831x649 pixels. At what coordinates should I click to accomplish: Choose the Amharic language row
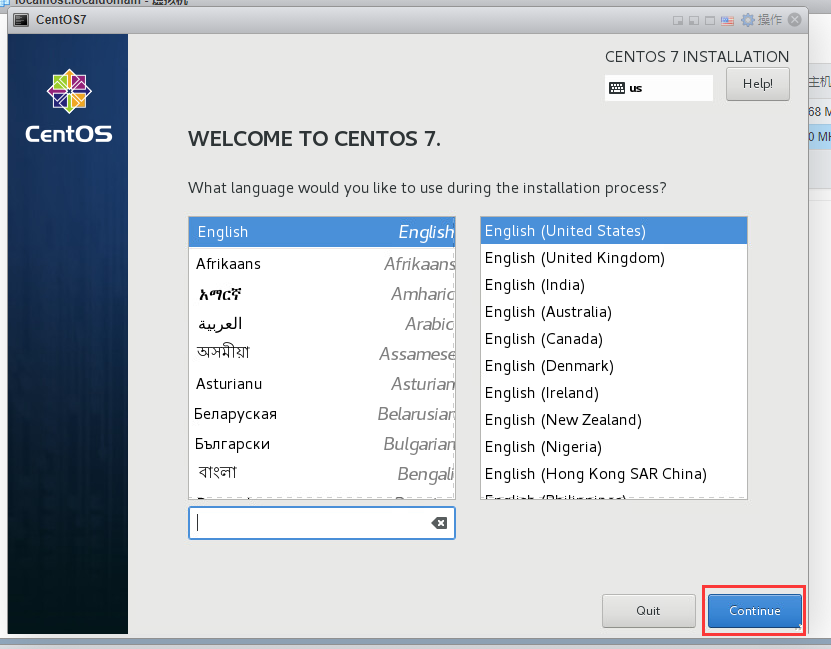tap(322, 294)
